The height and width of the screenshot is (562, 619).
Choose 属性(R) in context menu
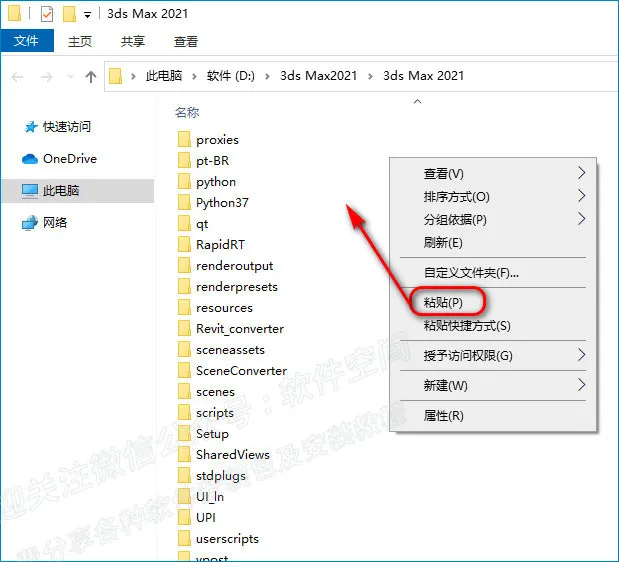[x=493, y=415]
